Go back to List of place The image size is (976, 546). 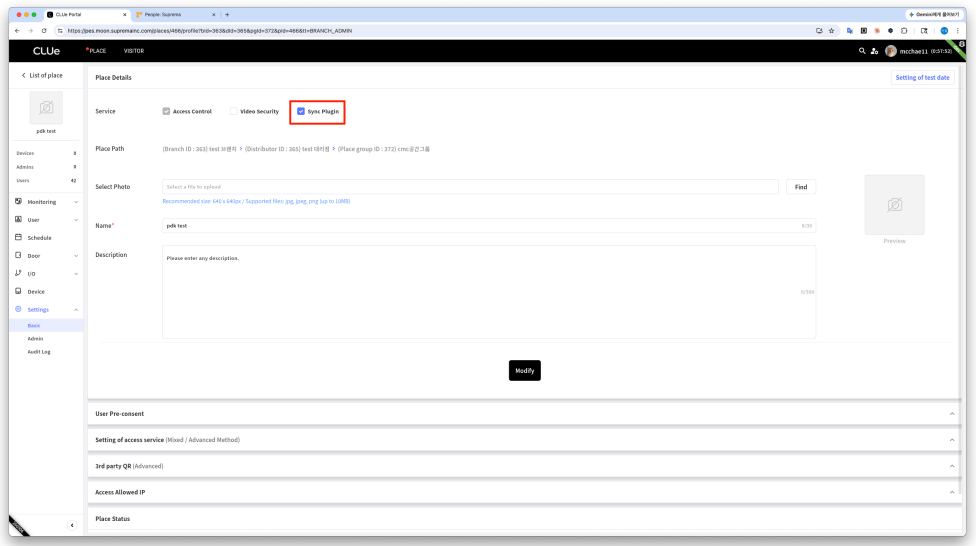coord(42,75)
